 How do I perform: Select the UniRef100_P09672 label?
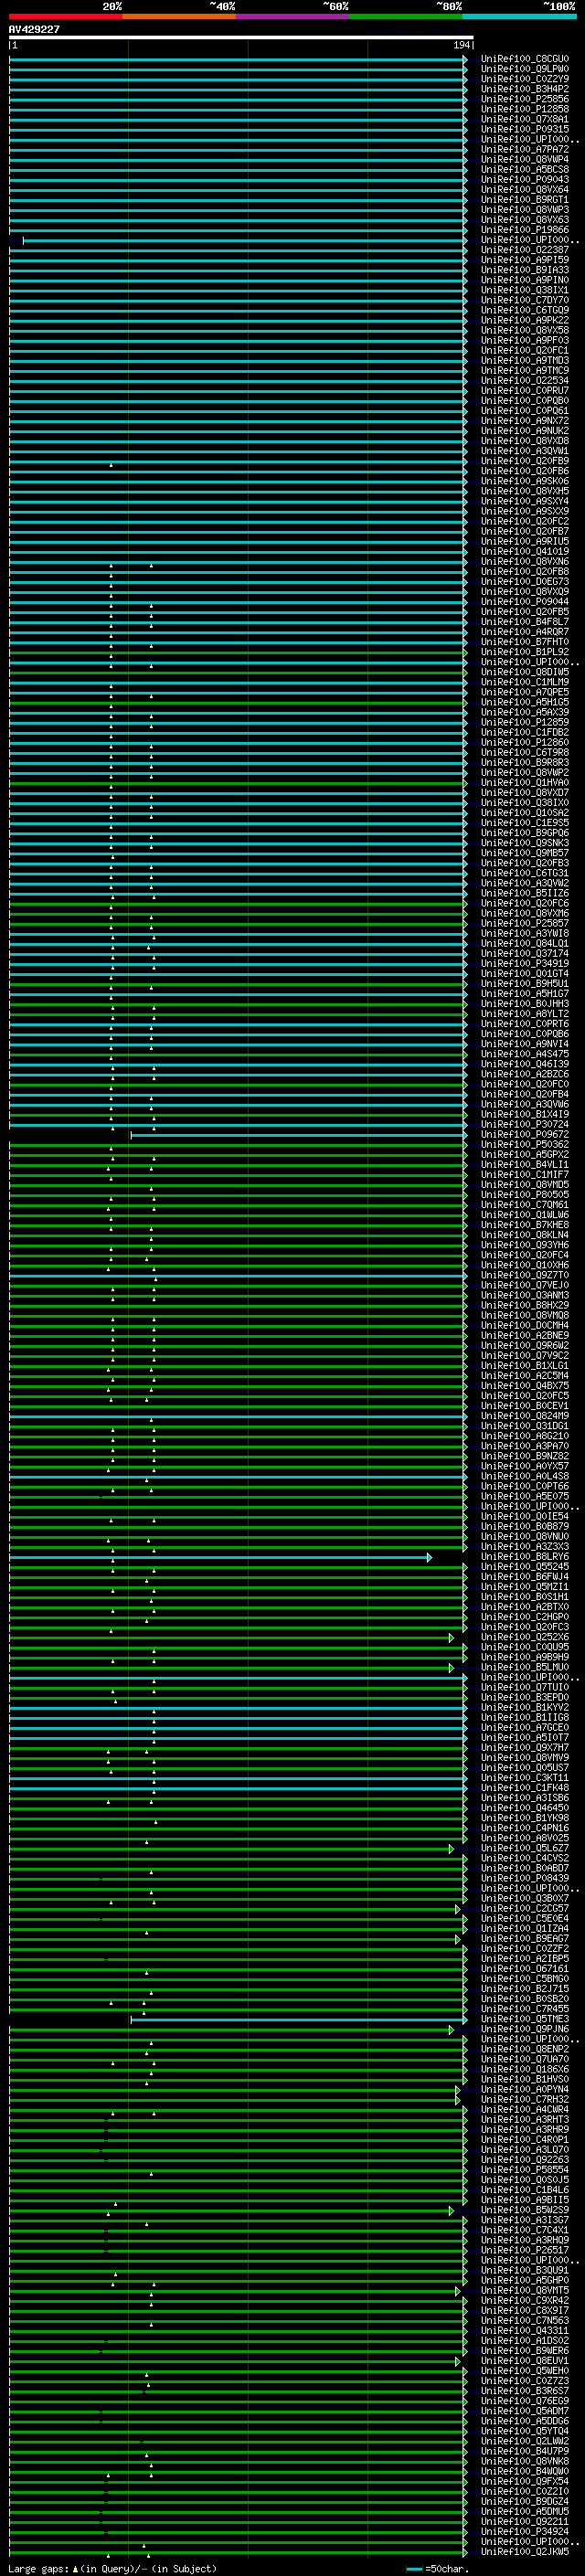click(x=524, y=1135)
